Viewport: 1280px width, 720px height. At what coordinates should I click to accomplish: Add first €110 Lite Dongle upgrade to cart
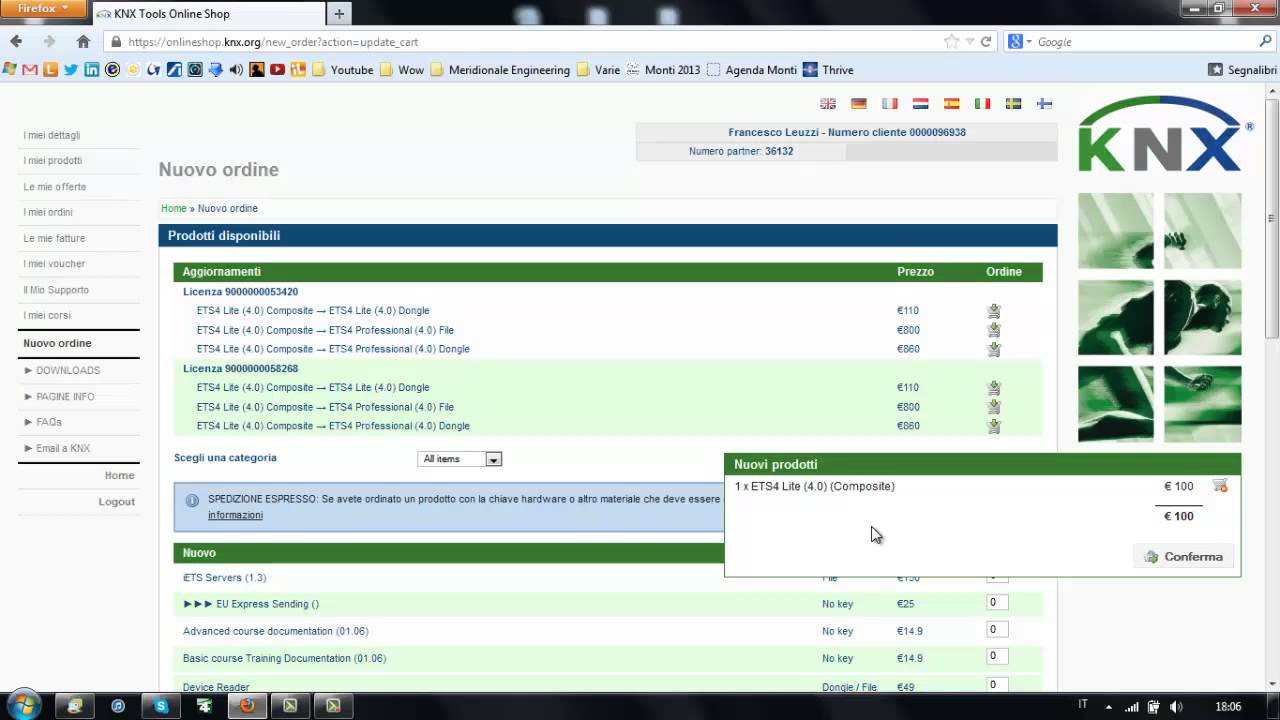994,311
